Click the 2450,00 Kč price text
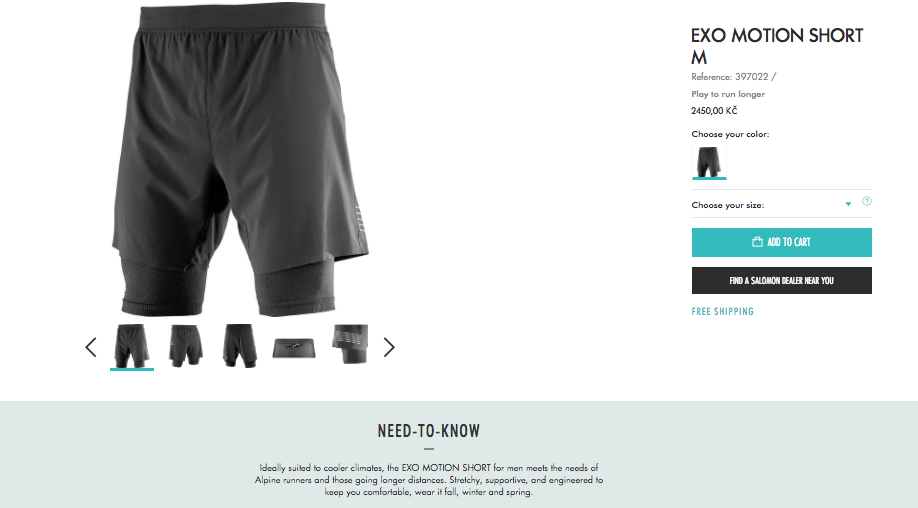The image size is (918, 508). (714, 111)
